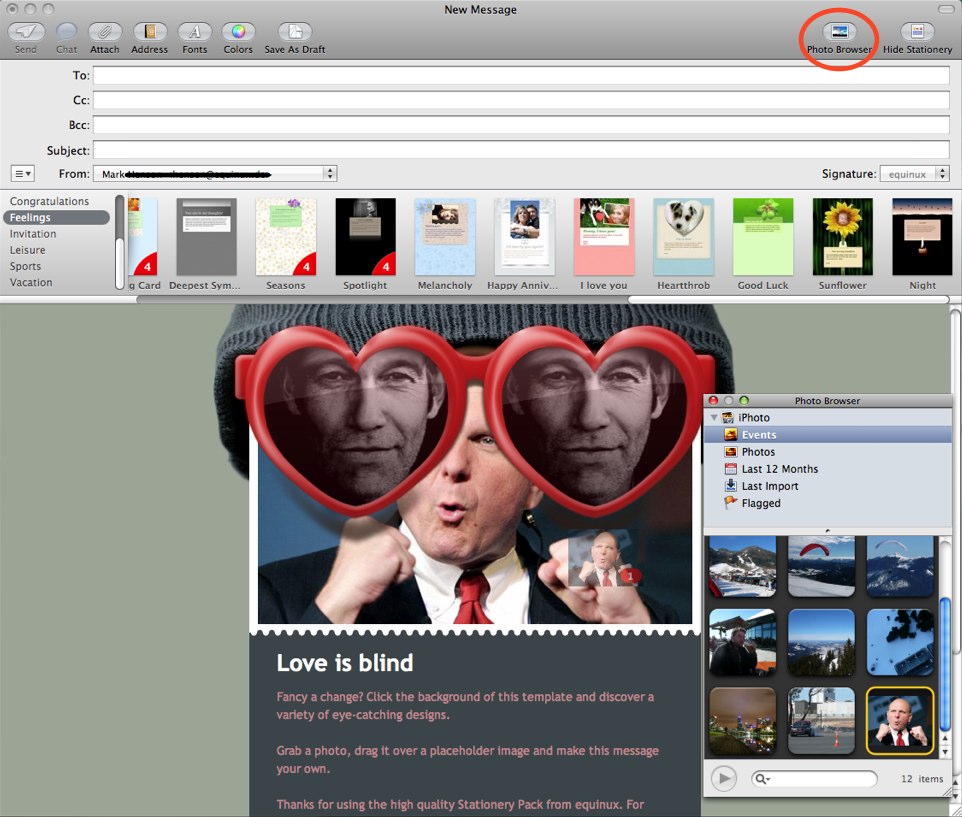Open the Fonts panel icon
The height and width of the screenshot is (817, 962).
point(195,32)
